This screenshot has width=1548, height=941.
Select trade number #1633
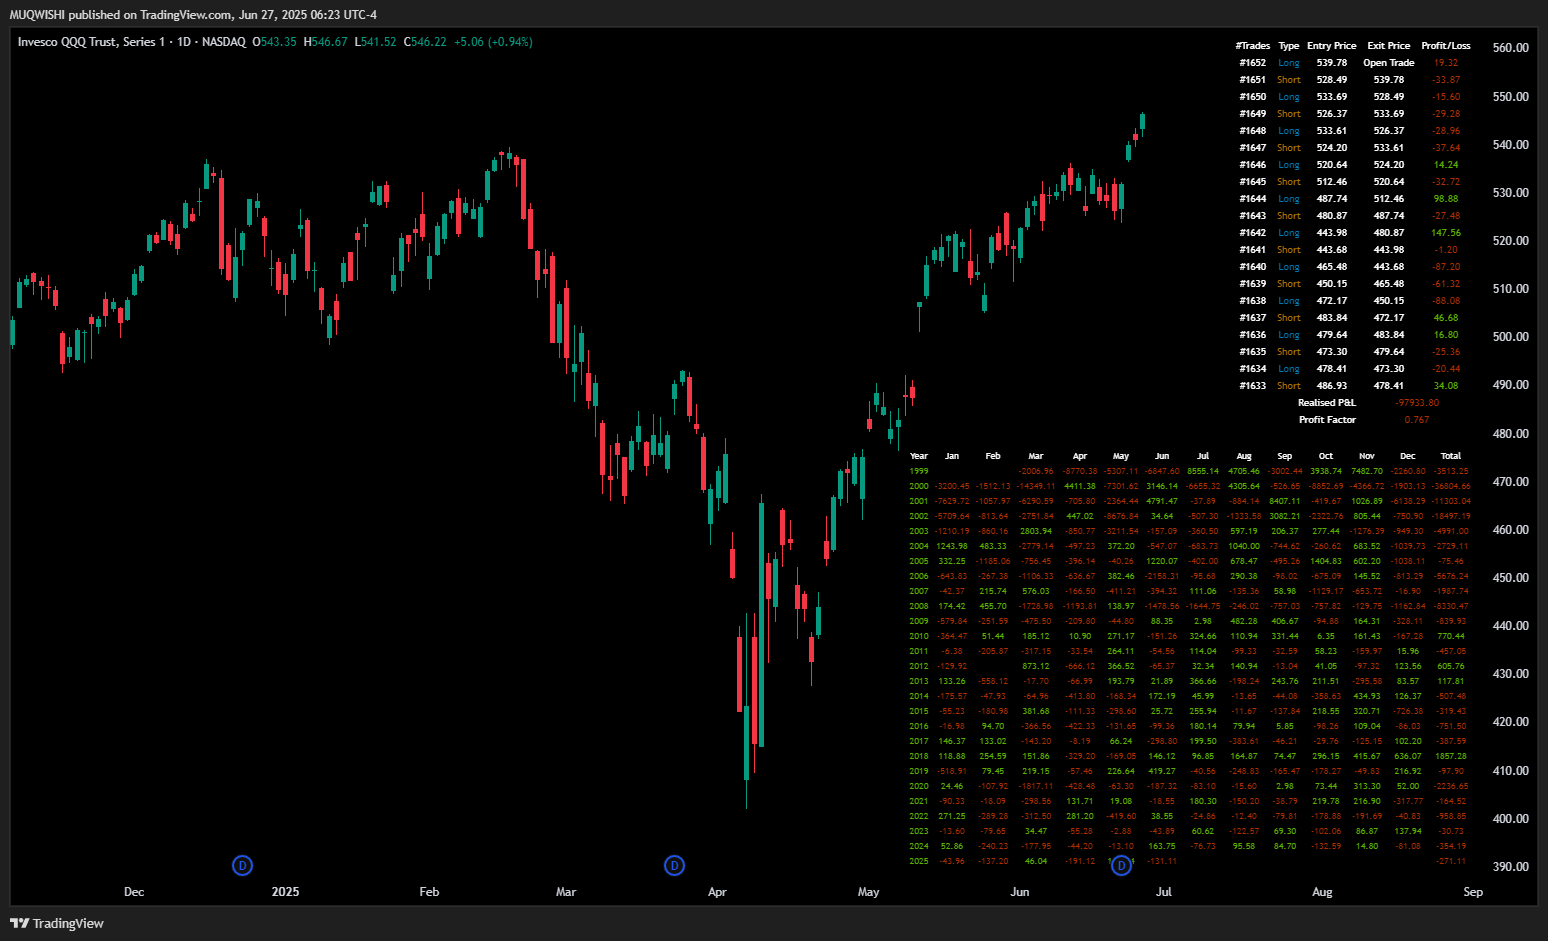click(1253, 386)
